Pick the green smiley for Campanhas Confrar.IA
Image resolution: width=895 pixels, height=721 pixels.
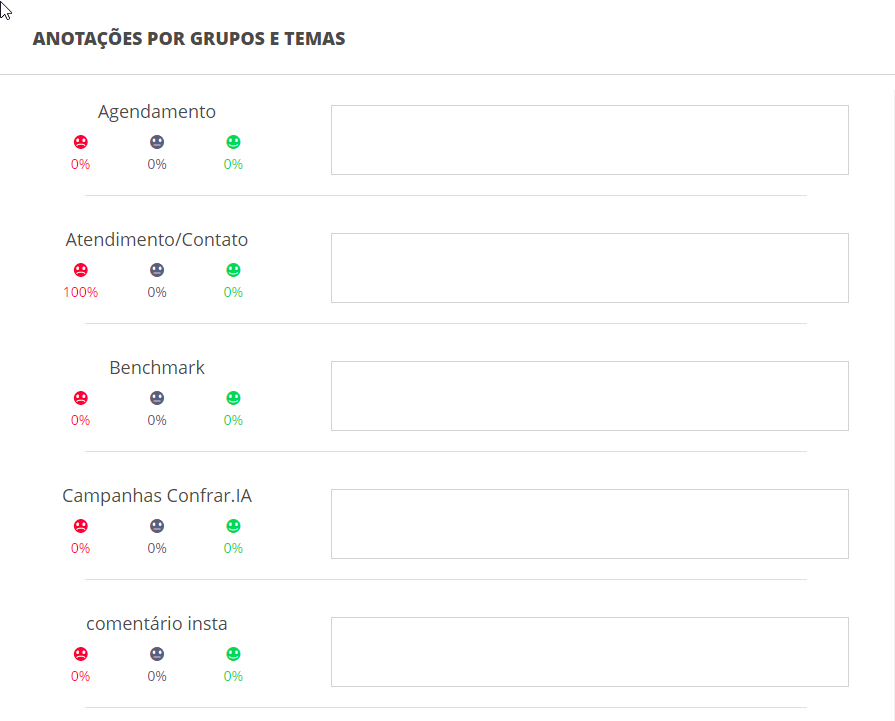[233, 526]
